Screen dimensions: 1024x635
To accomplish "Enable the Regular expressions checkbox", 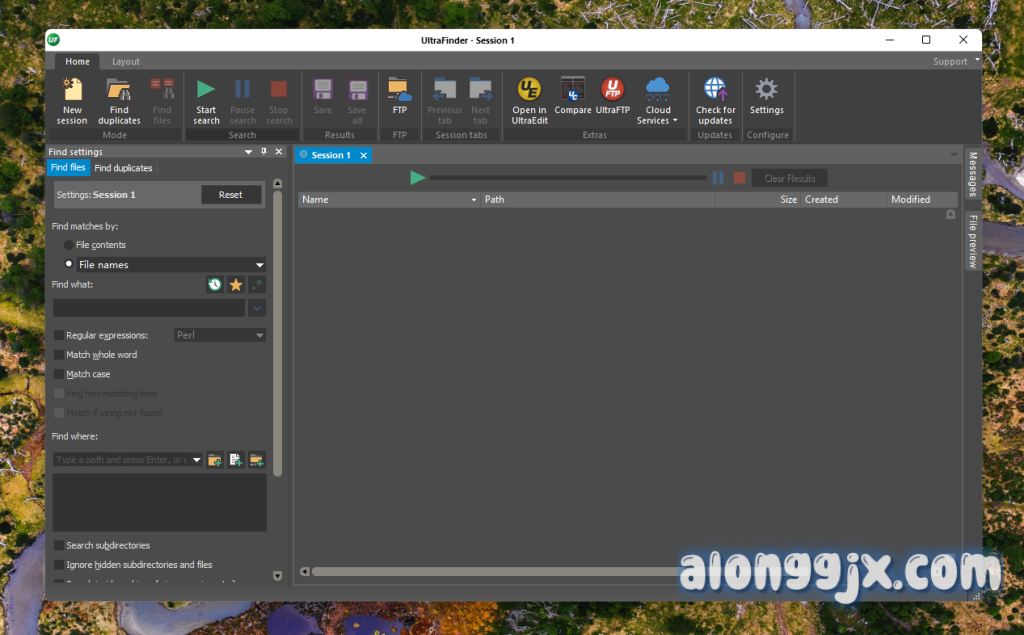I will 59,336.
